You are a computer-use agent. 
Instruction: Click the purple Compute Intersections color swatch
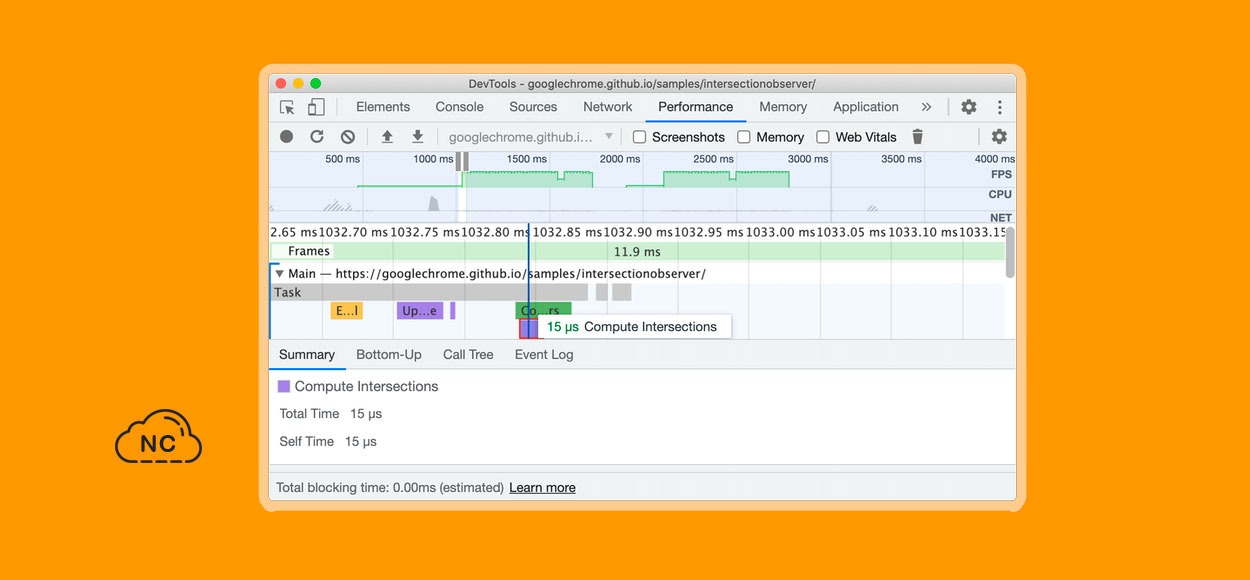click(284, 386)
